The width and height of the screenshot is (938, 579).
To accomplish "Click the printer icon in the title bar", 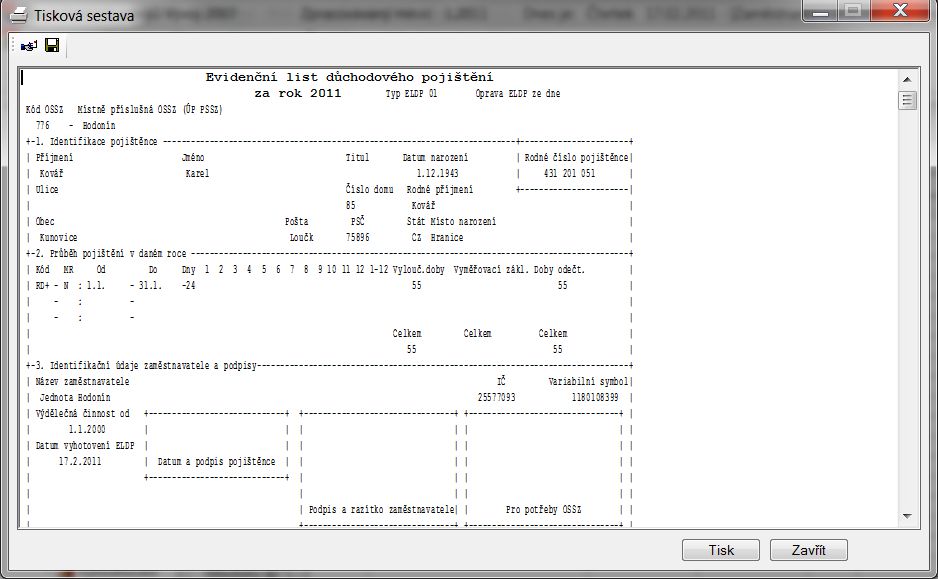I will click(19, 16).
